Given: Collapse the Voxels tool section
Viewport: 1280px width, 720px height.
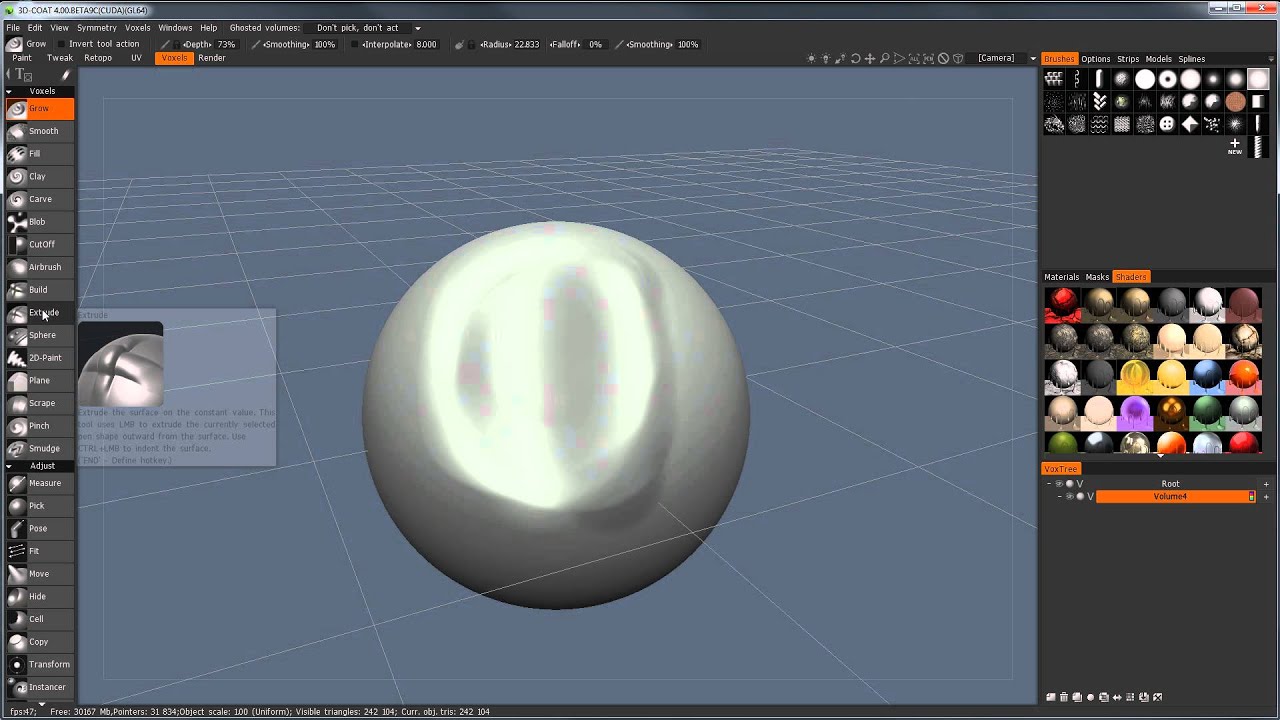Looking at the screenshot, I should (x=10, y=91).
